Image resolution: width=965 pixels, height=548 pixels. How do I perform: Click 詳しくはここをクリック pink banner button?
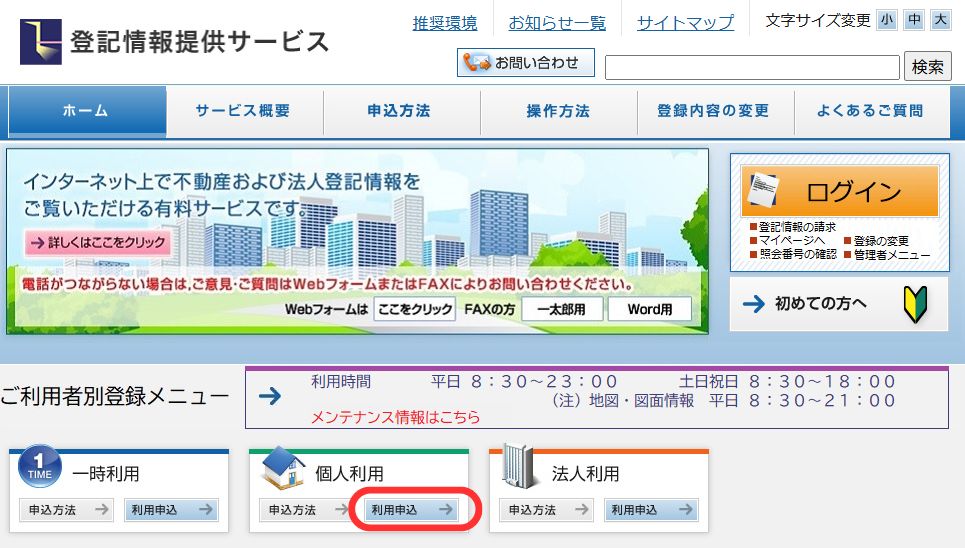point(97,243)
